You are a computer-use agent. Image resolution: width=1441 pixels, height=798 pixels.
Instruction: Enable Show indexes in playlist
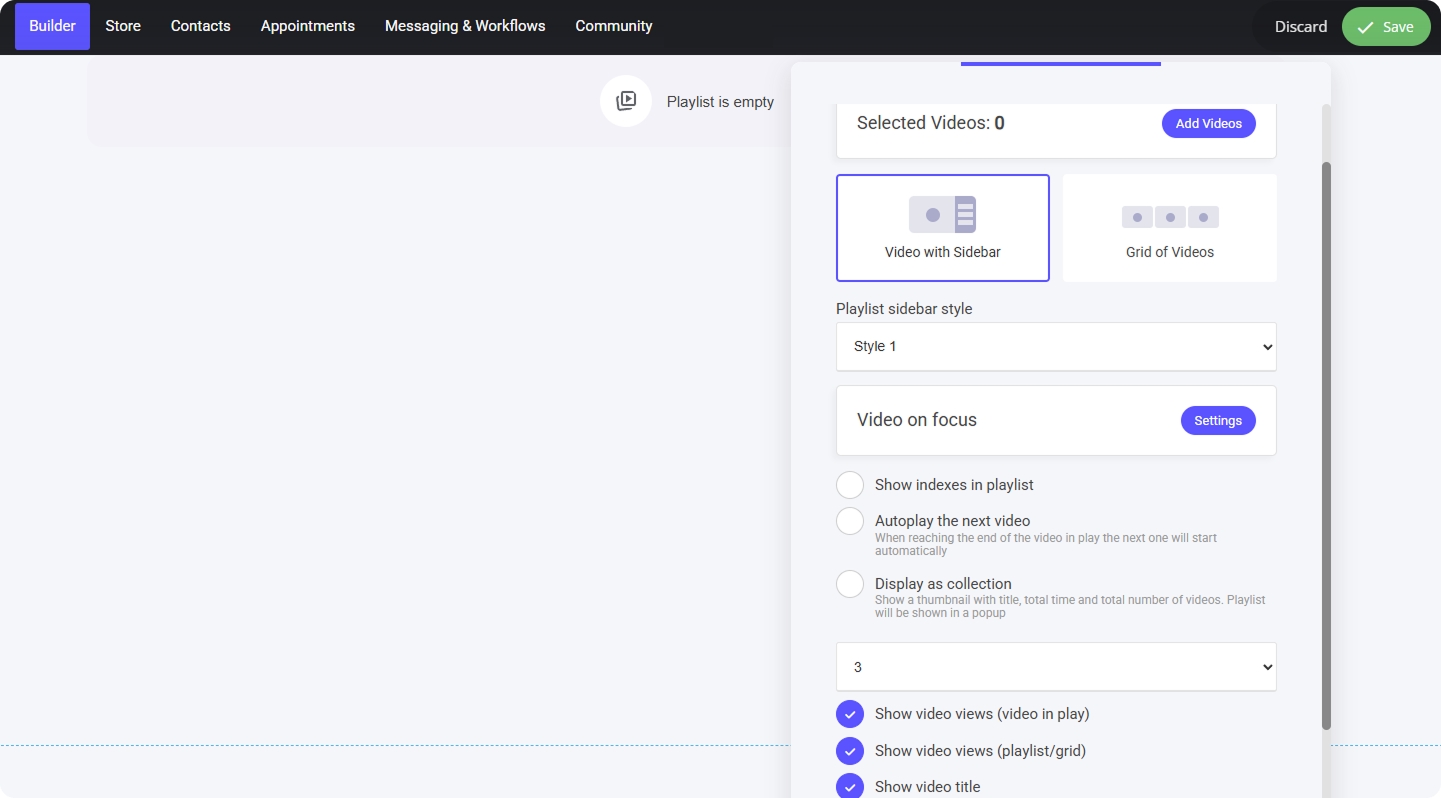coord(850,485)
